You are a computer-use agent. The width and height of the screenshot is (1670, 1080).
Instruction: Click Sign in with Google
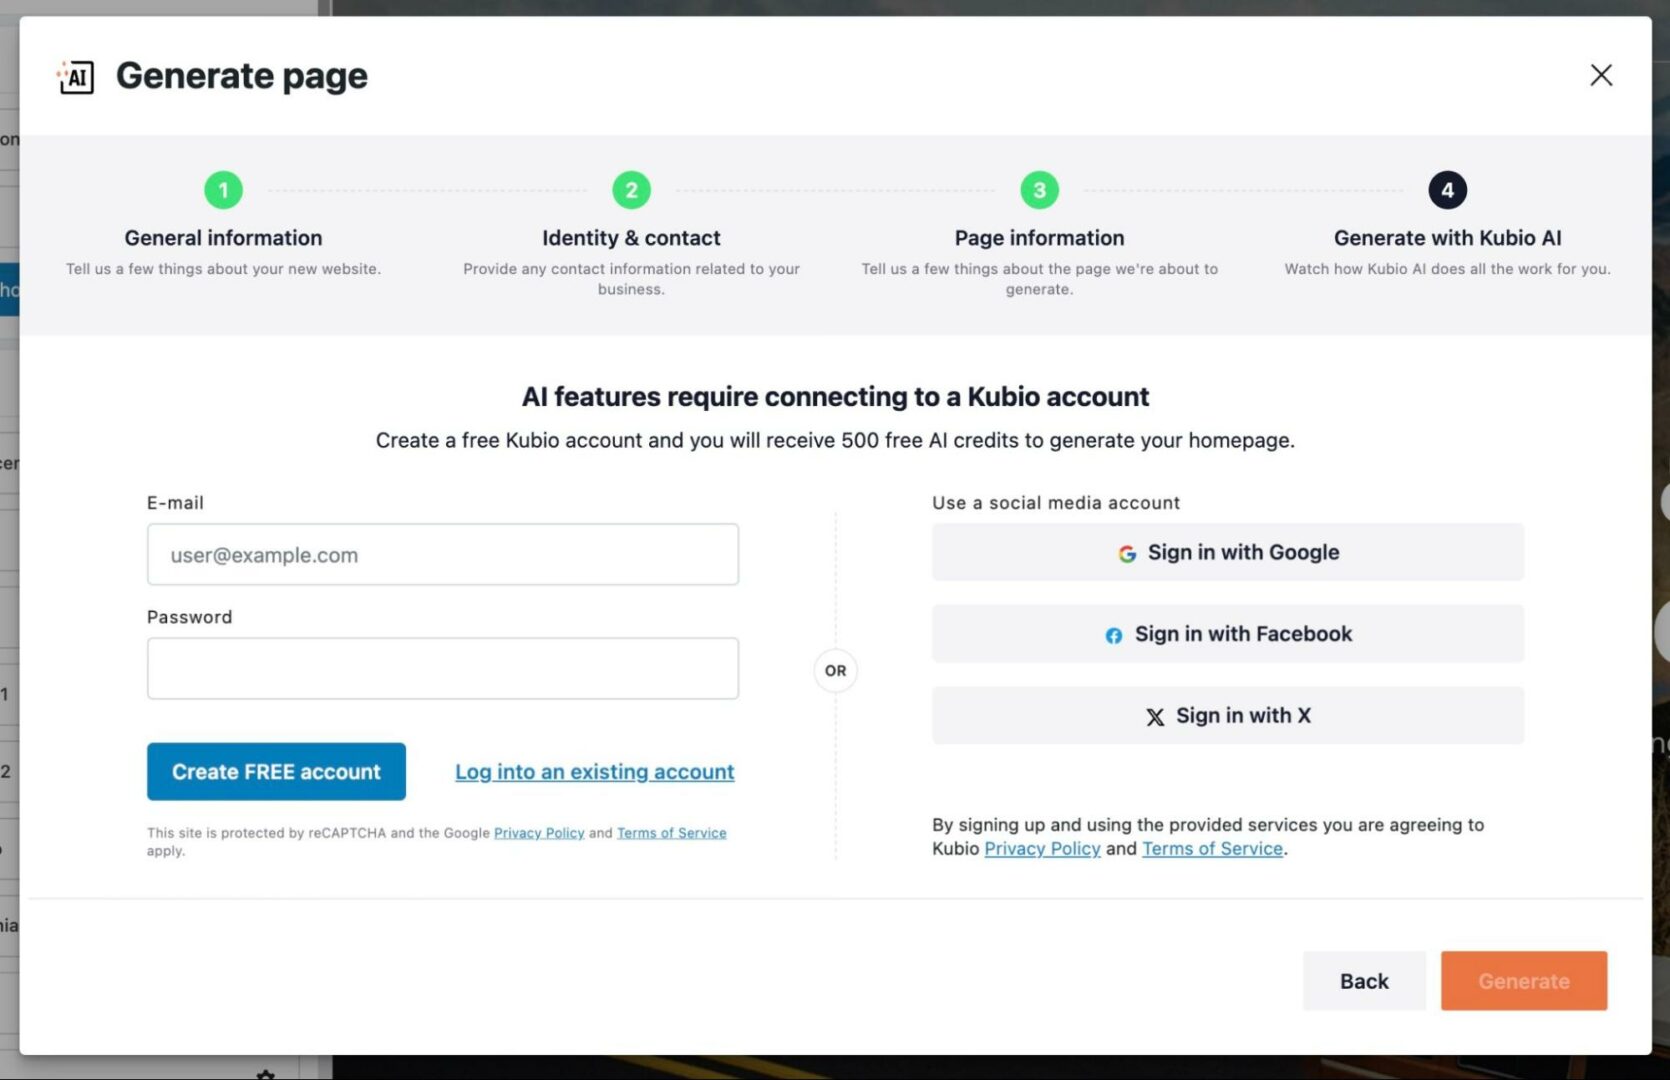pos(1228,552)
